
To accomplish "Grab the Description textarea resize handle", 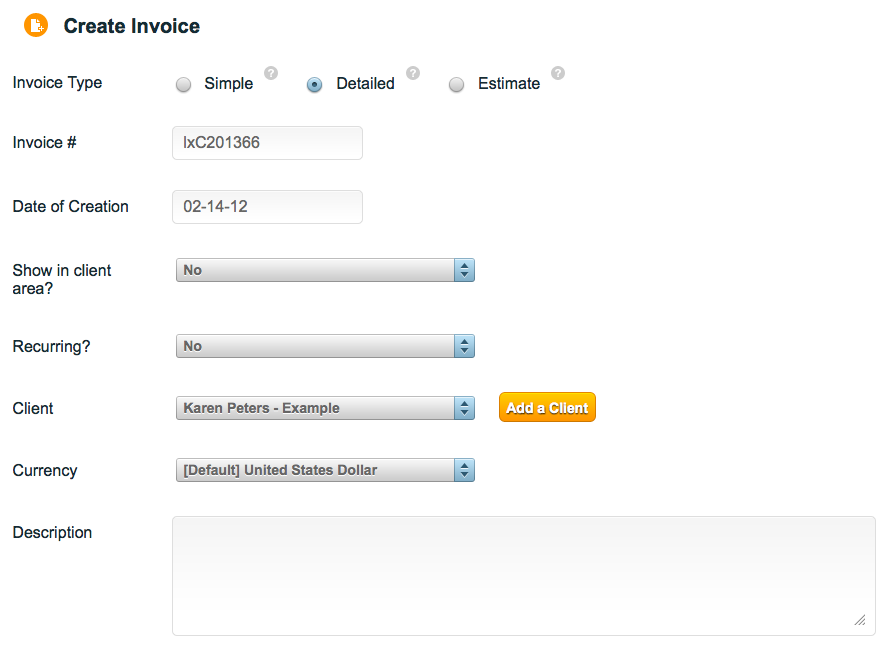I will pos(860,620).
